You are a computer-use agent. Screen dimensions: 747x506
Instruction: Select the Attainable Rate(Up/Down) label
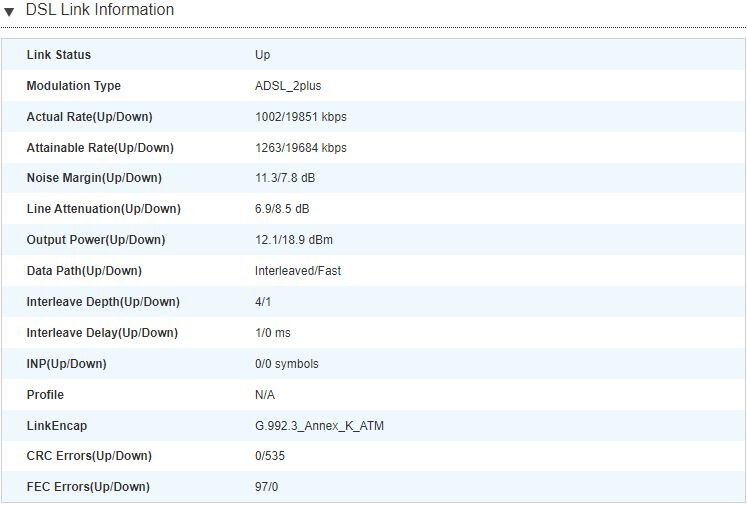100,148
